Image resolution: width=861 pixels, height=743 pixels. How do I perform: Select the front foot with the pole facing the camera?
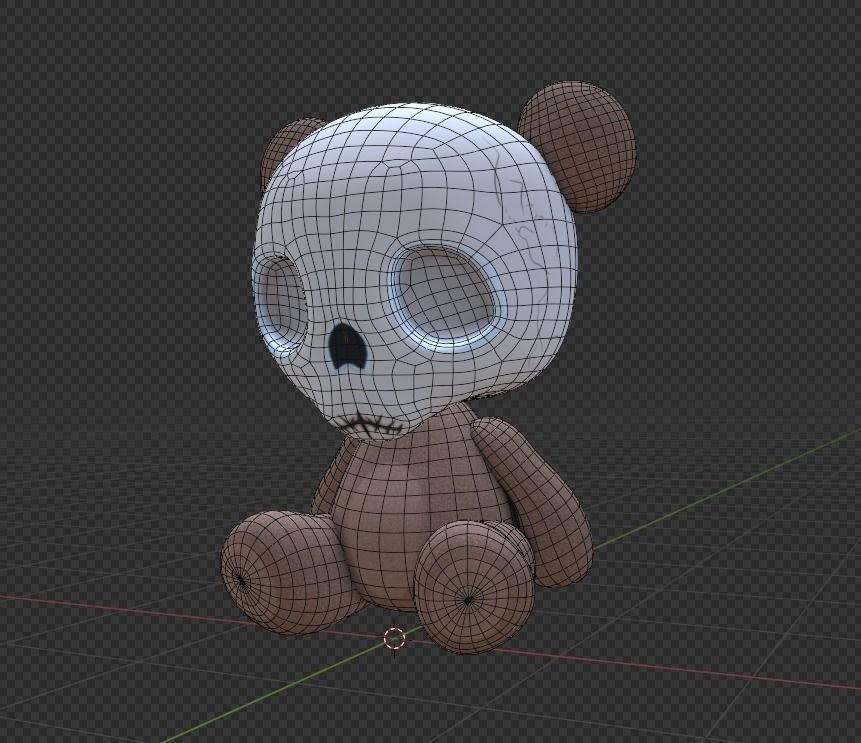point(473,587)
